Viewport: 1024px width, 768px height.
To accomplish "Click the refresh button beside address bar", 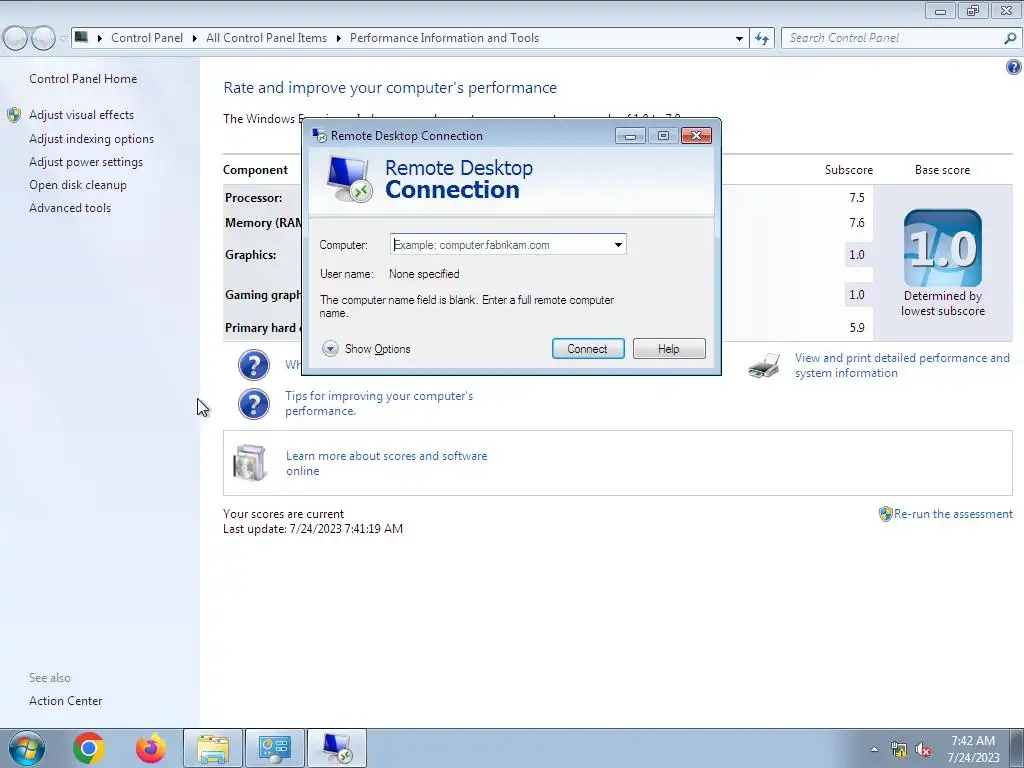I will pyautogui.click(x=762, y=38).
